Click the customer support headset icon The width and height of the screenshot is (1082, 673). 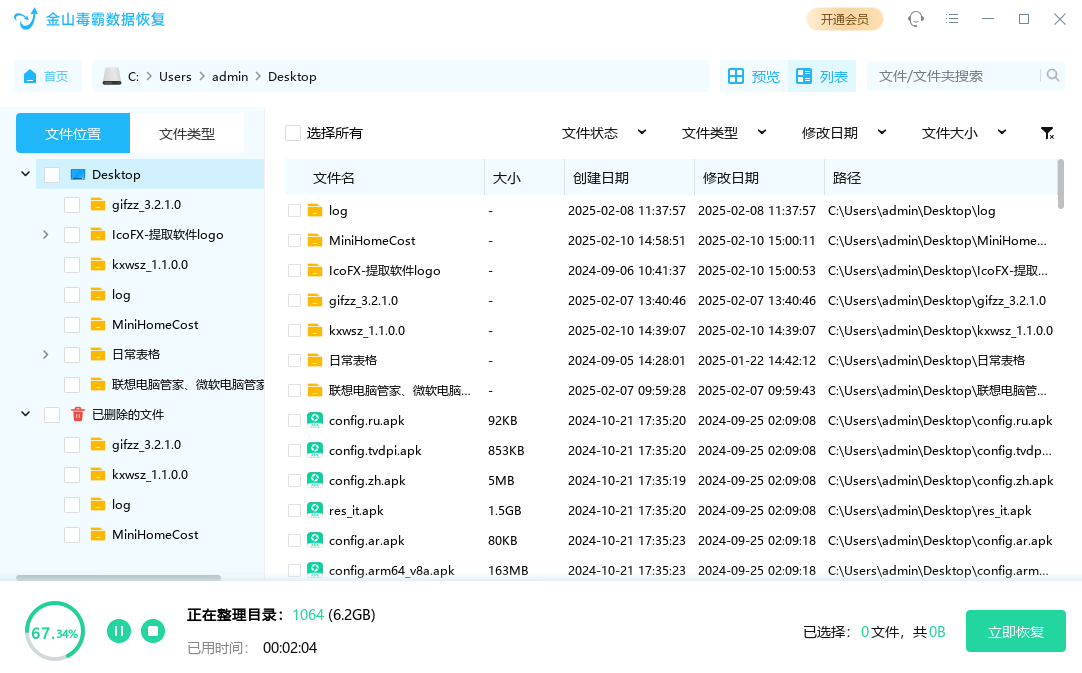click(x=916, y=19)
